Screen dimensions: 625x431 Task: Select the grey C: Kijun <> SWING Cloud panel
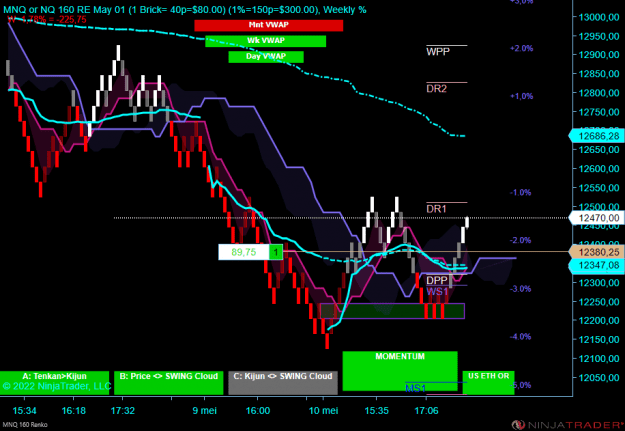point(283,383)
